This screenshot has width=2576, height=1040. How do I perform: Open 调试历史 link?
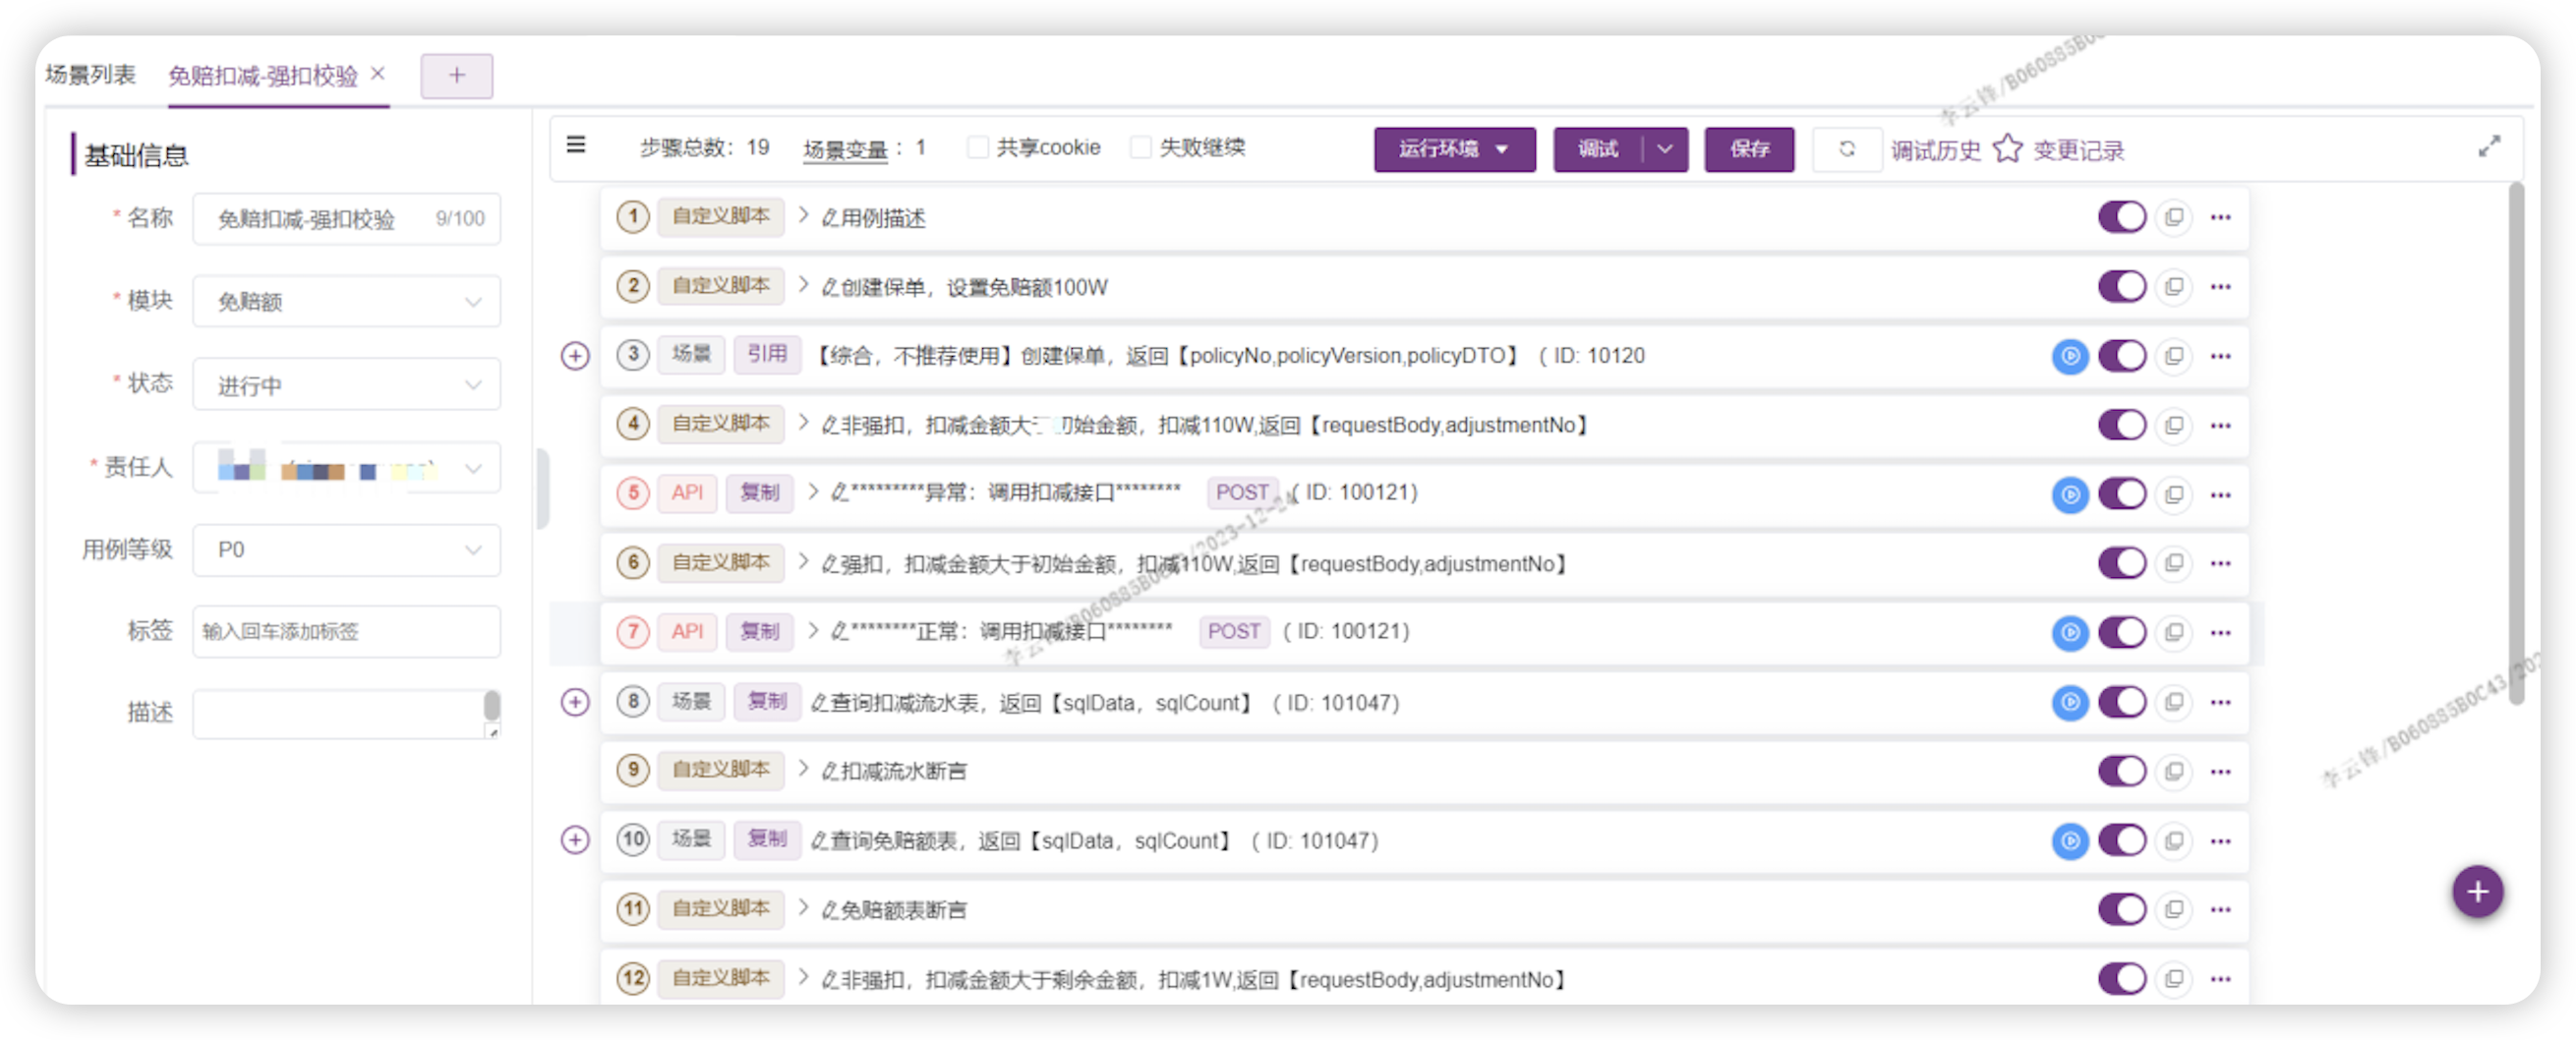click(x=1935, y=151)
